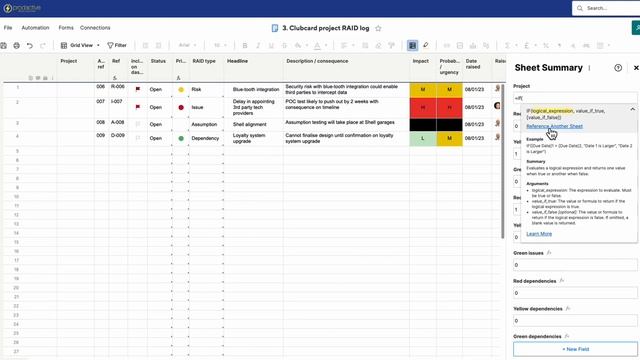Click the Reference Another Sheet link
The image size is (640, 360).
tap(554, 126)
